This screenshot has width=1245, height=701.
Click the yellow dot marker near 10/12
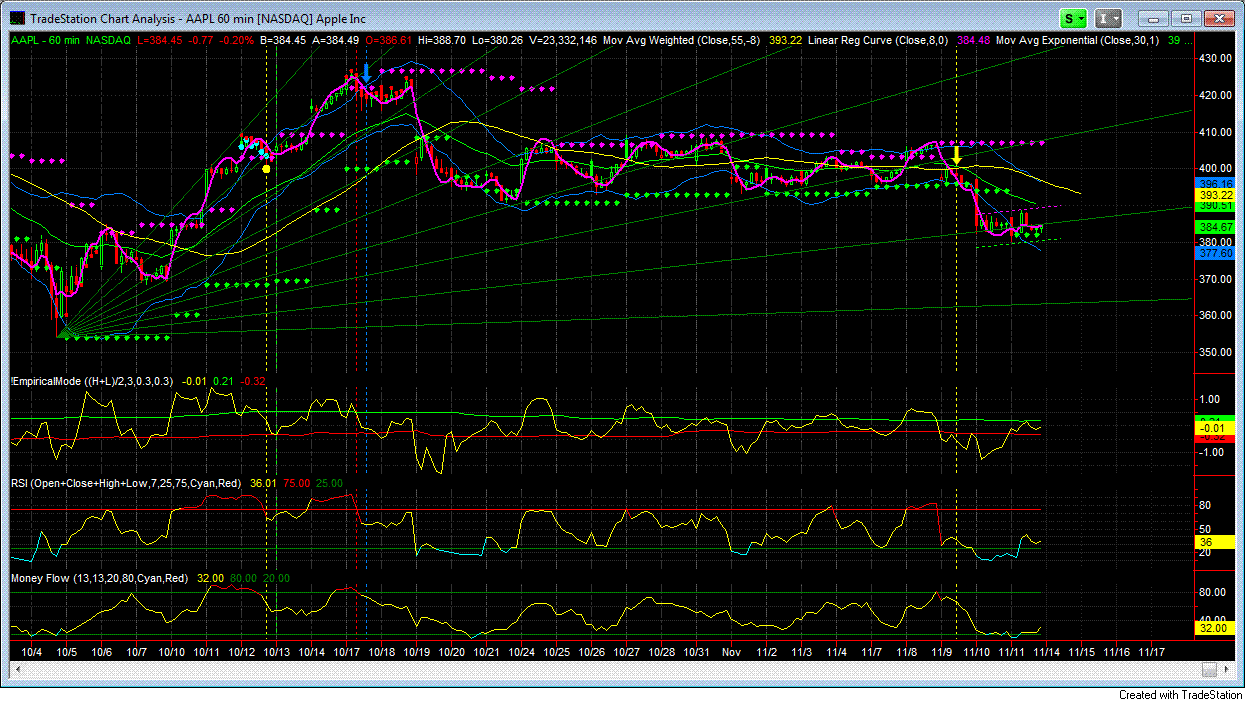pos(266,169)
